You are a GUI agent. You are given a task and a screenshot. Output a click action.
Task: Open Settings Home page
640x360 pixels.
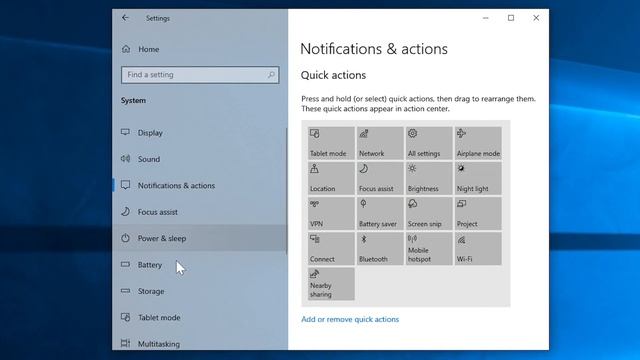(200, 49)
